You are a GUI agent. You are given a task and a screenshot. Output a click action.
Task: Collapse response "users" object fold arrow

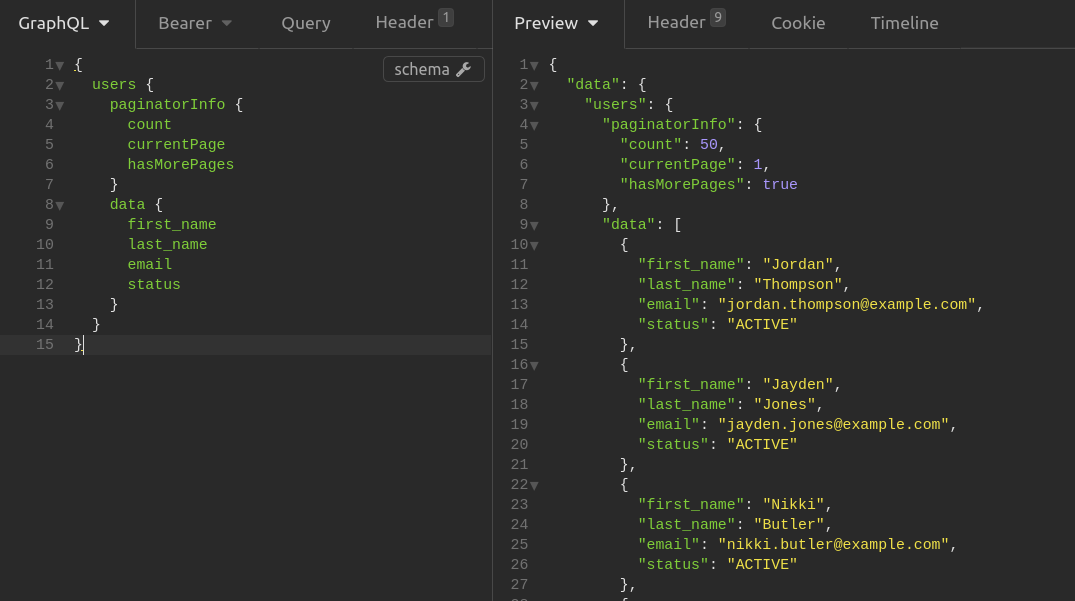tap(534, 106)
